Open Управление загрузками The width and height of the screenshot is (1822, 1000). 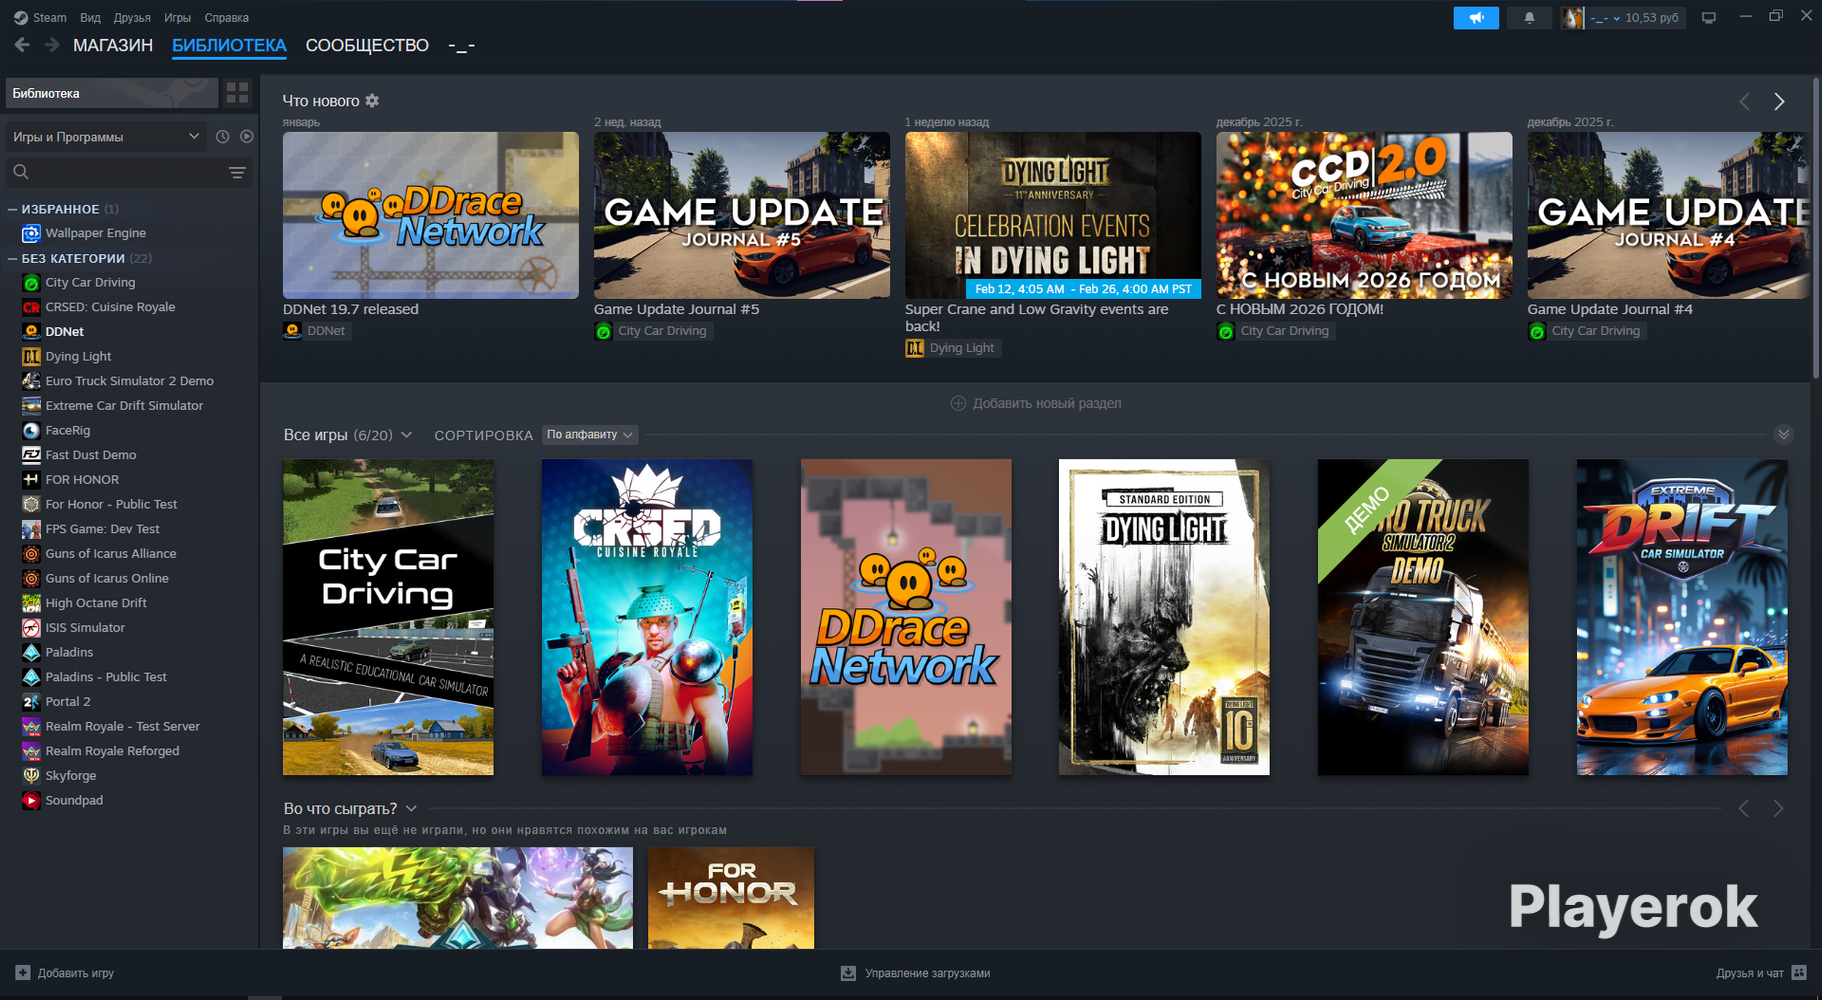click(927, 973)
